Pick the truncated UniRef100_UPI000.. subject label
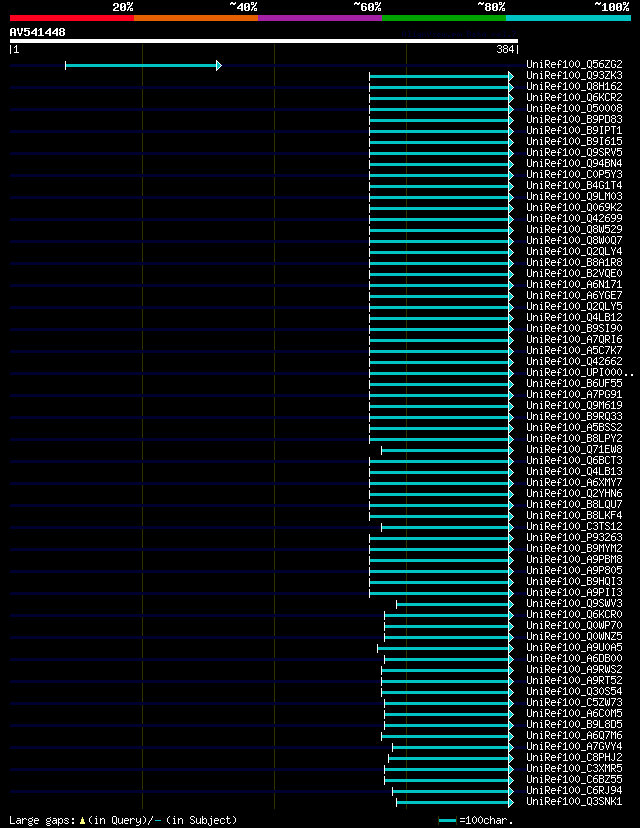 pos(580,372)
